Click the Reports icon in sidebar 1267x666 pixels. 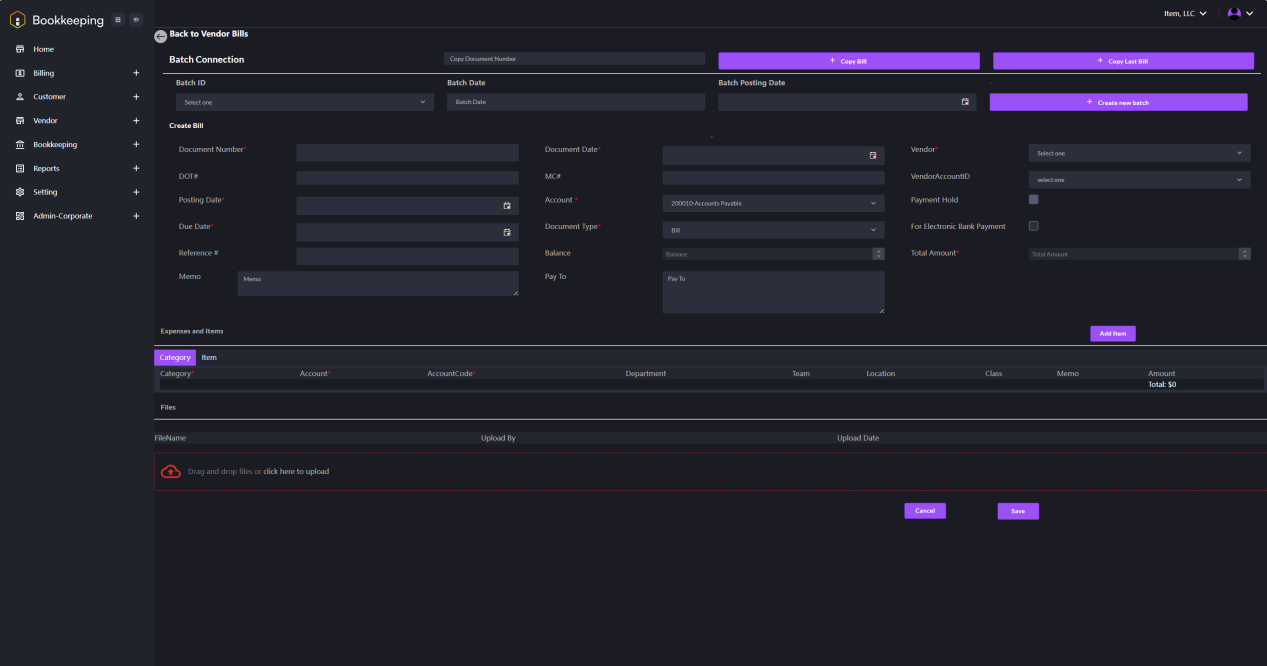[20, 168]
